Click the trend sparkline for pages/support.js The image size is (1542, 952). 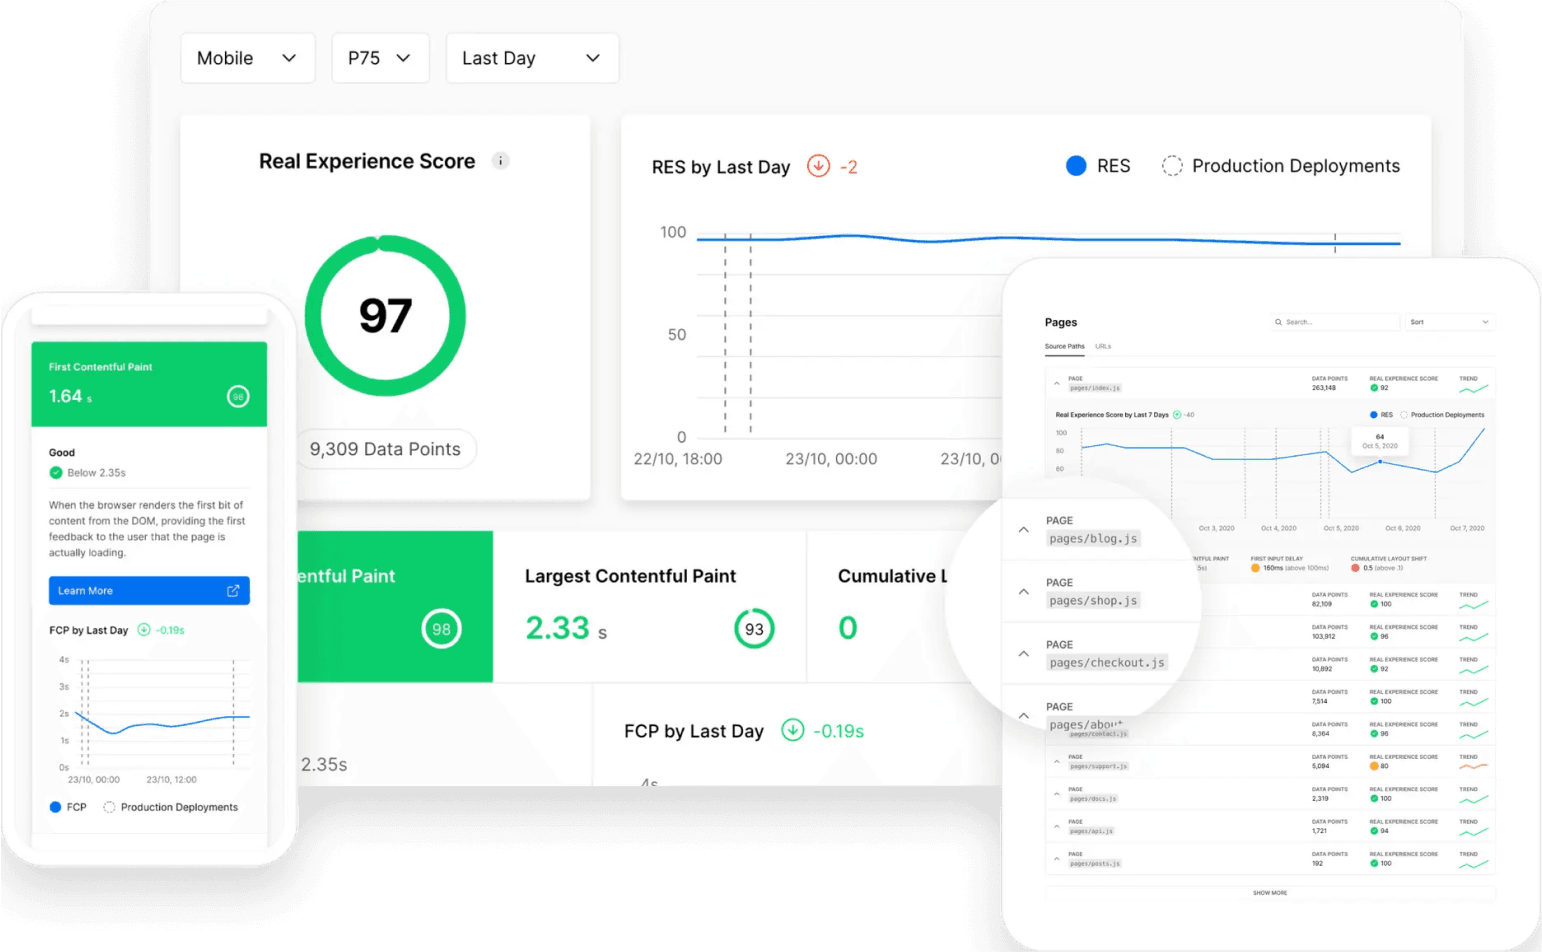tap(1473, 766)
